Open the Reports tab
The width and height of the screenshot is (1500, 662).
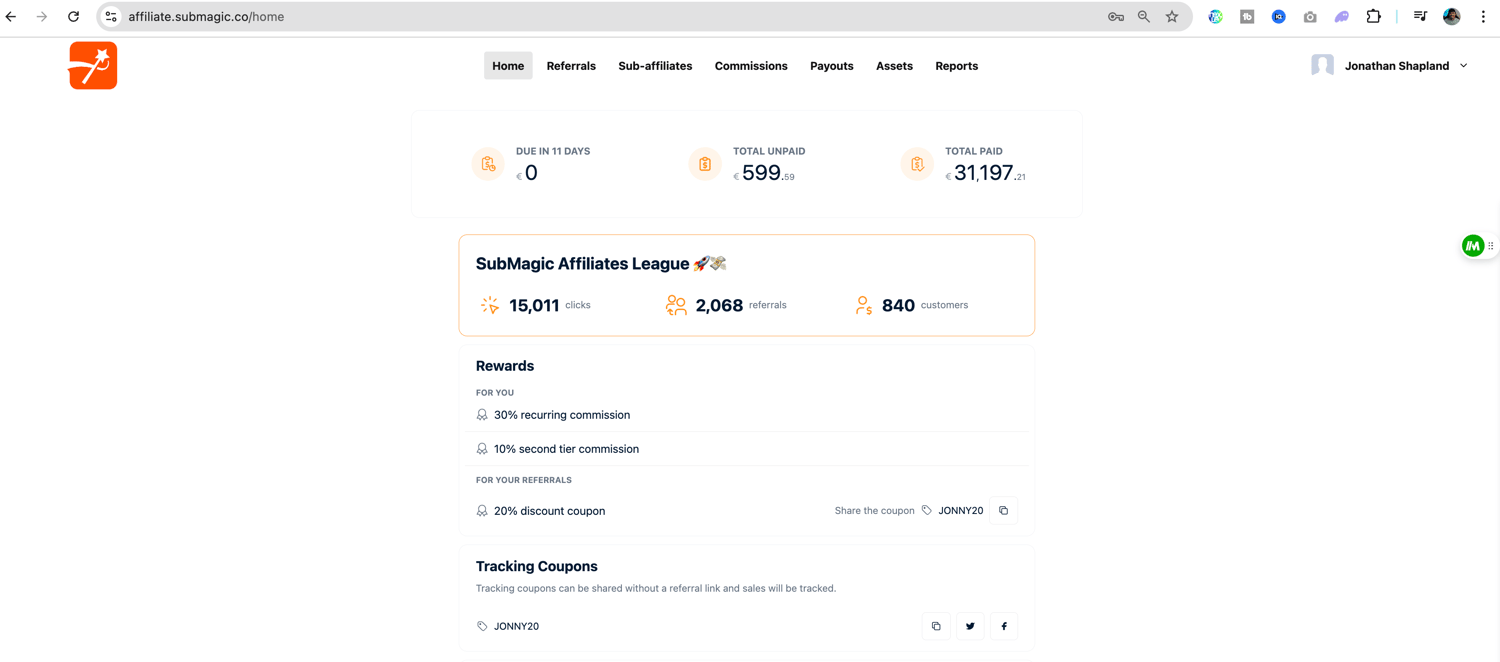point(957,66)
